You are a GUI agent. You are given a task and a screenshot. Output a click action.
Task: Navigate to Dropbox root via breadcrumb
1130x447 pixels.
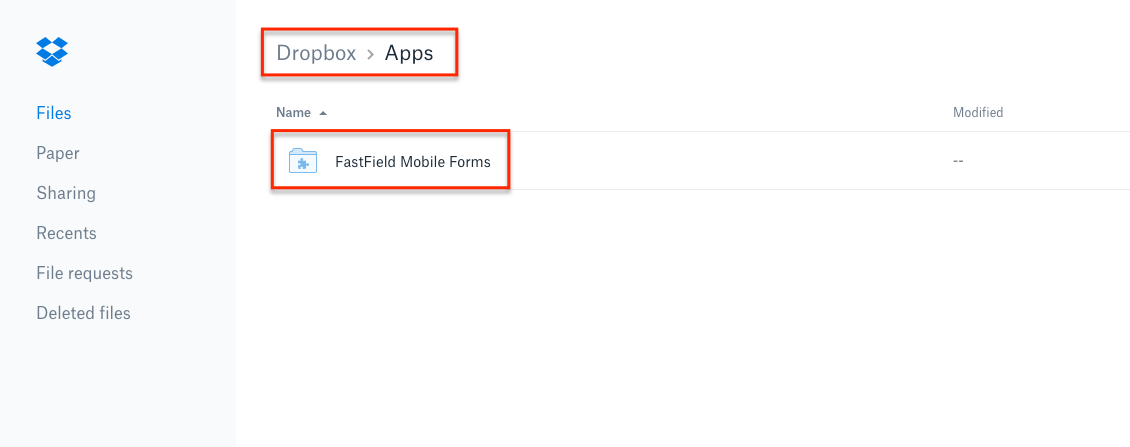coord(316,53)
